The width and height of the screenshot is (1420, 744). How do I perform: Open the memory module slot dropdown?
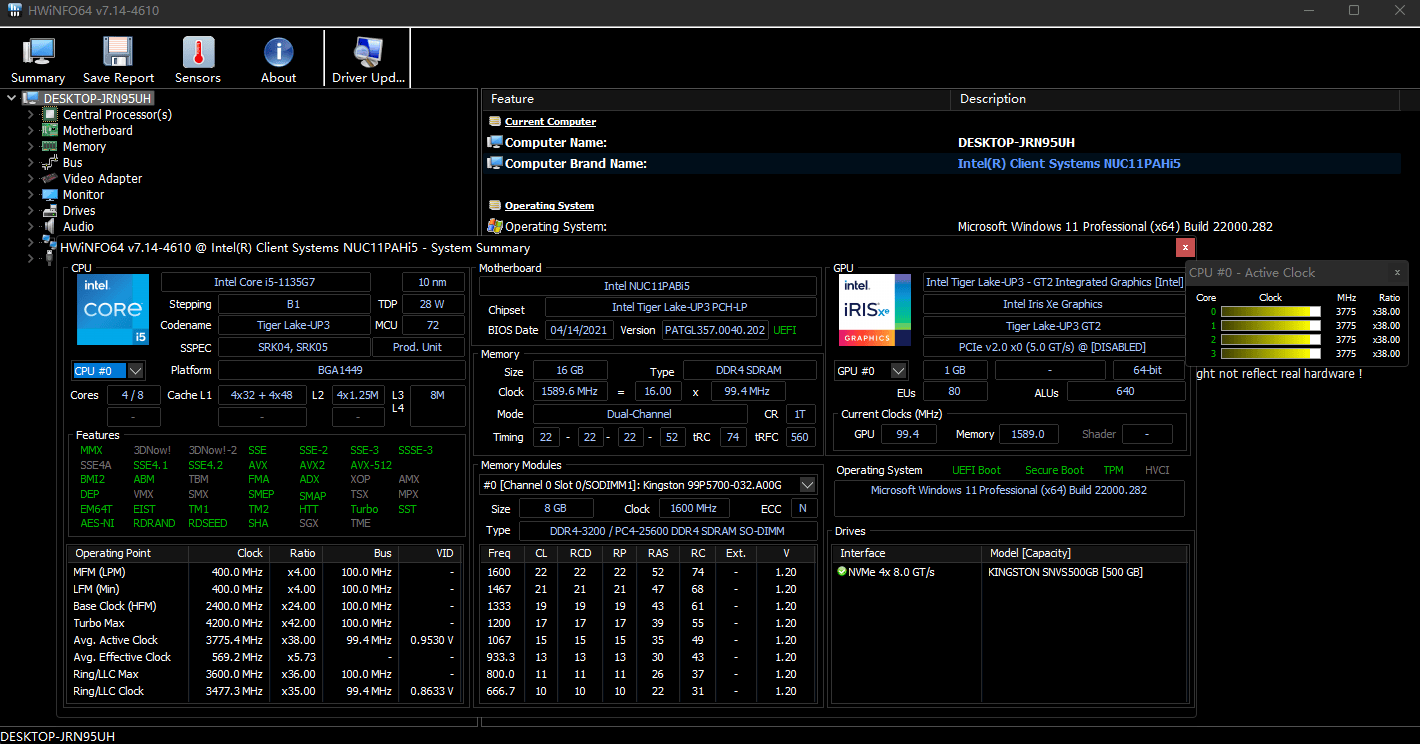click(x=807, y=485)
